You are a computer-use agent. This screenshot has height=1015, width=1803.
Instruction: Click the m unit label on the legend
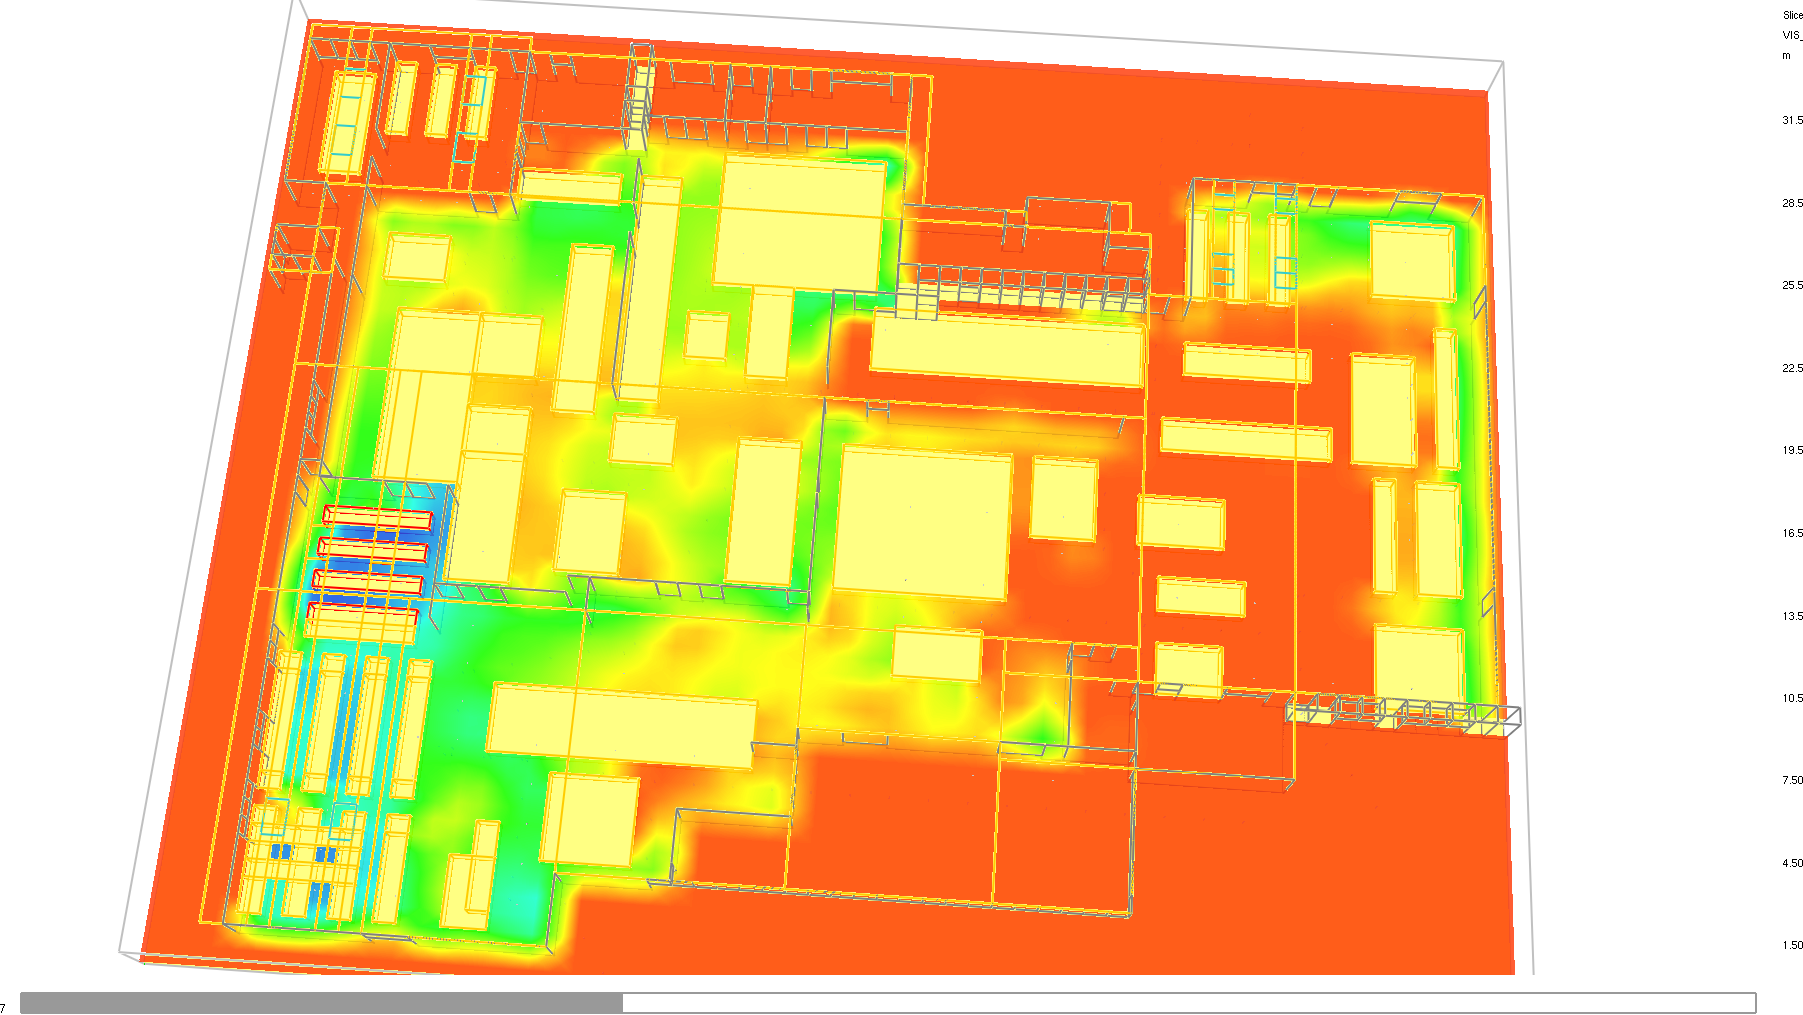[x=1786, y=55]
